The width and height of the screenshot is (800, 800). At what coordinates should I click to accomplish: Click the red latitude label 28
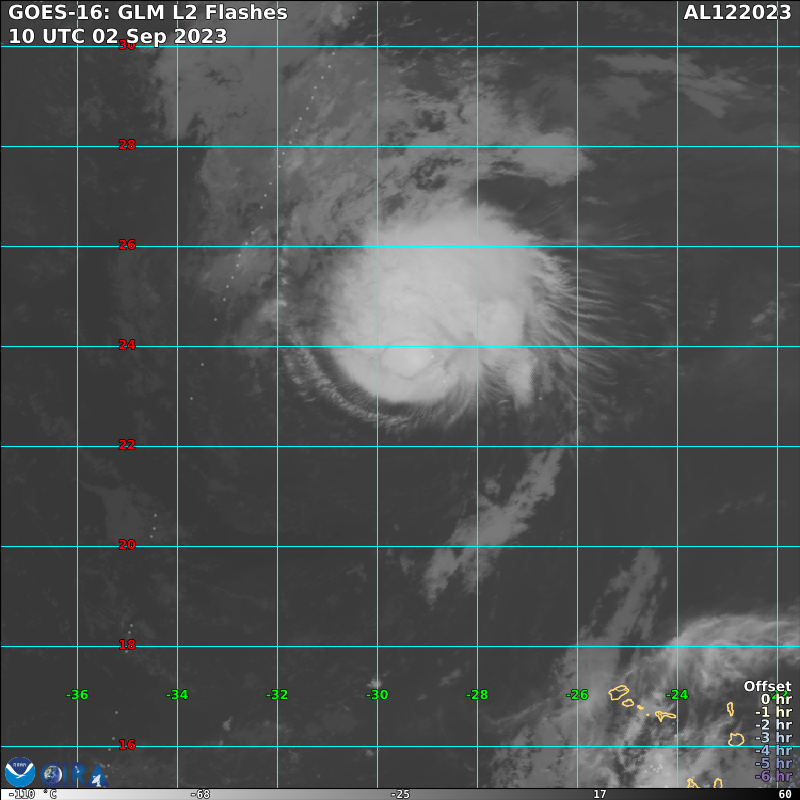pyautogui.click(x=127, y=145)
